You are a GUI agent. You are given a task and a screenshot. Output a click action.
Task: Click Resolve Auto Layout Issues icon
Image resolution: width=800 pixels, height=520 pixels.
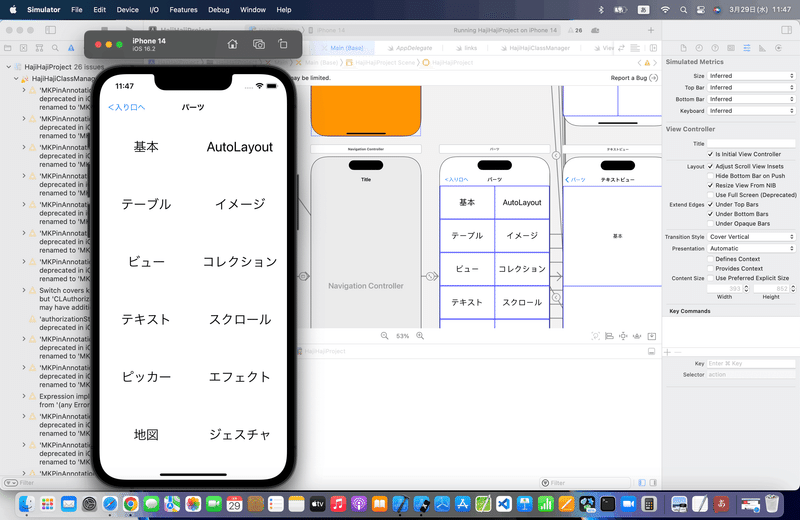pyautogui.click(x=637, y=336)
